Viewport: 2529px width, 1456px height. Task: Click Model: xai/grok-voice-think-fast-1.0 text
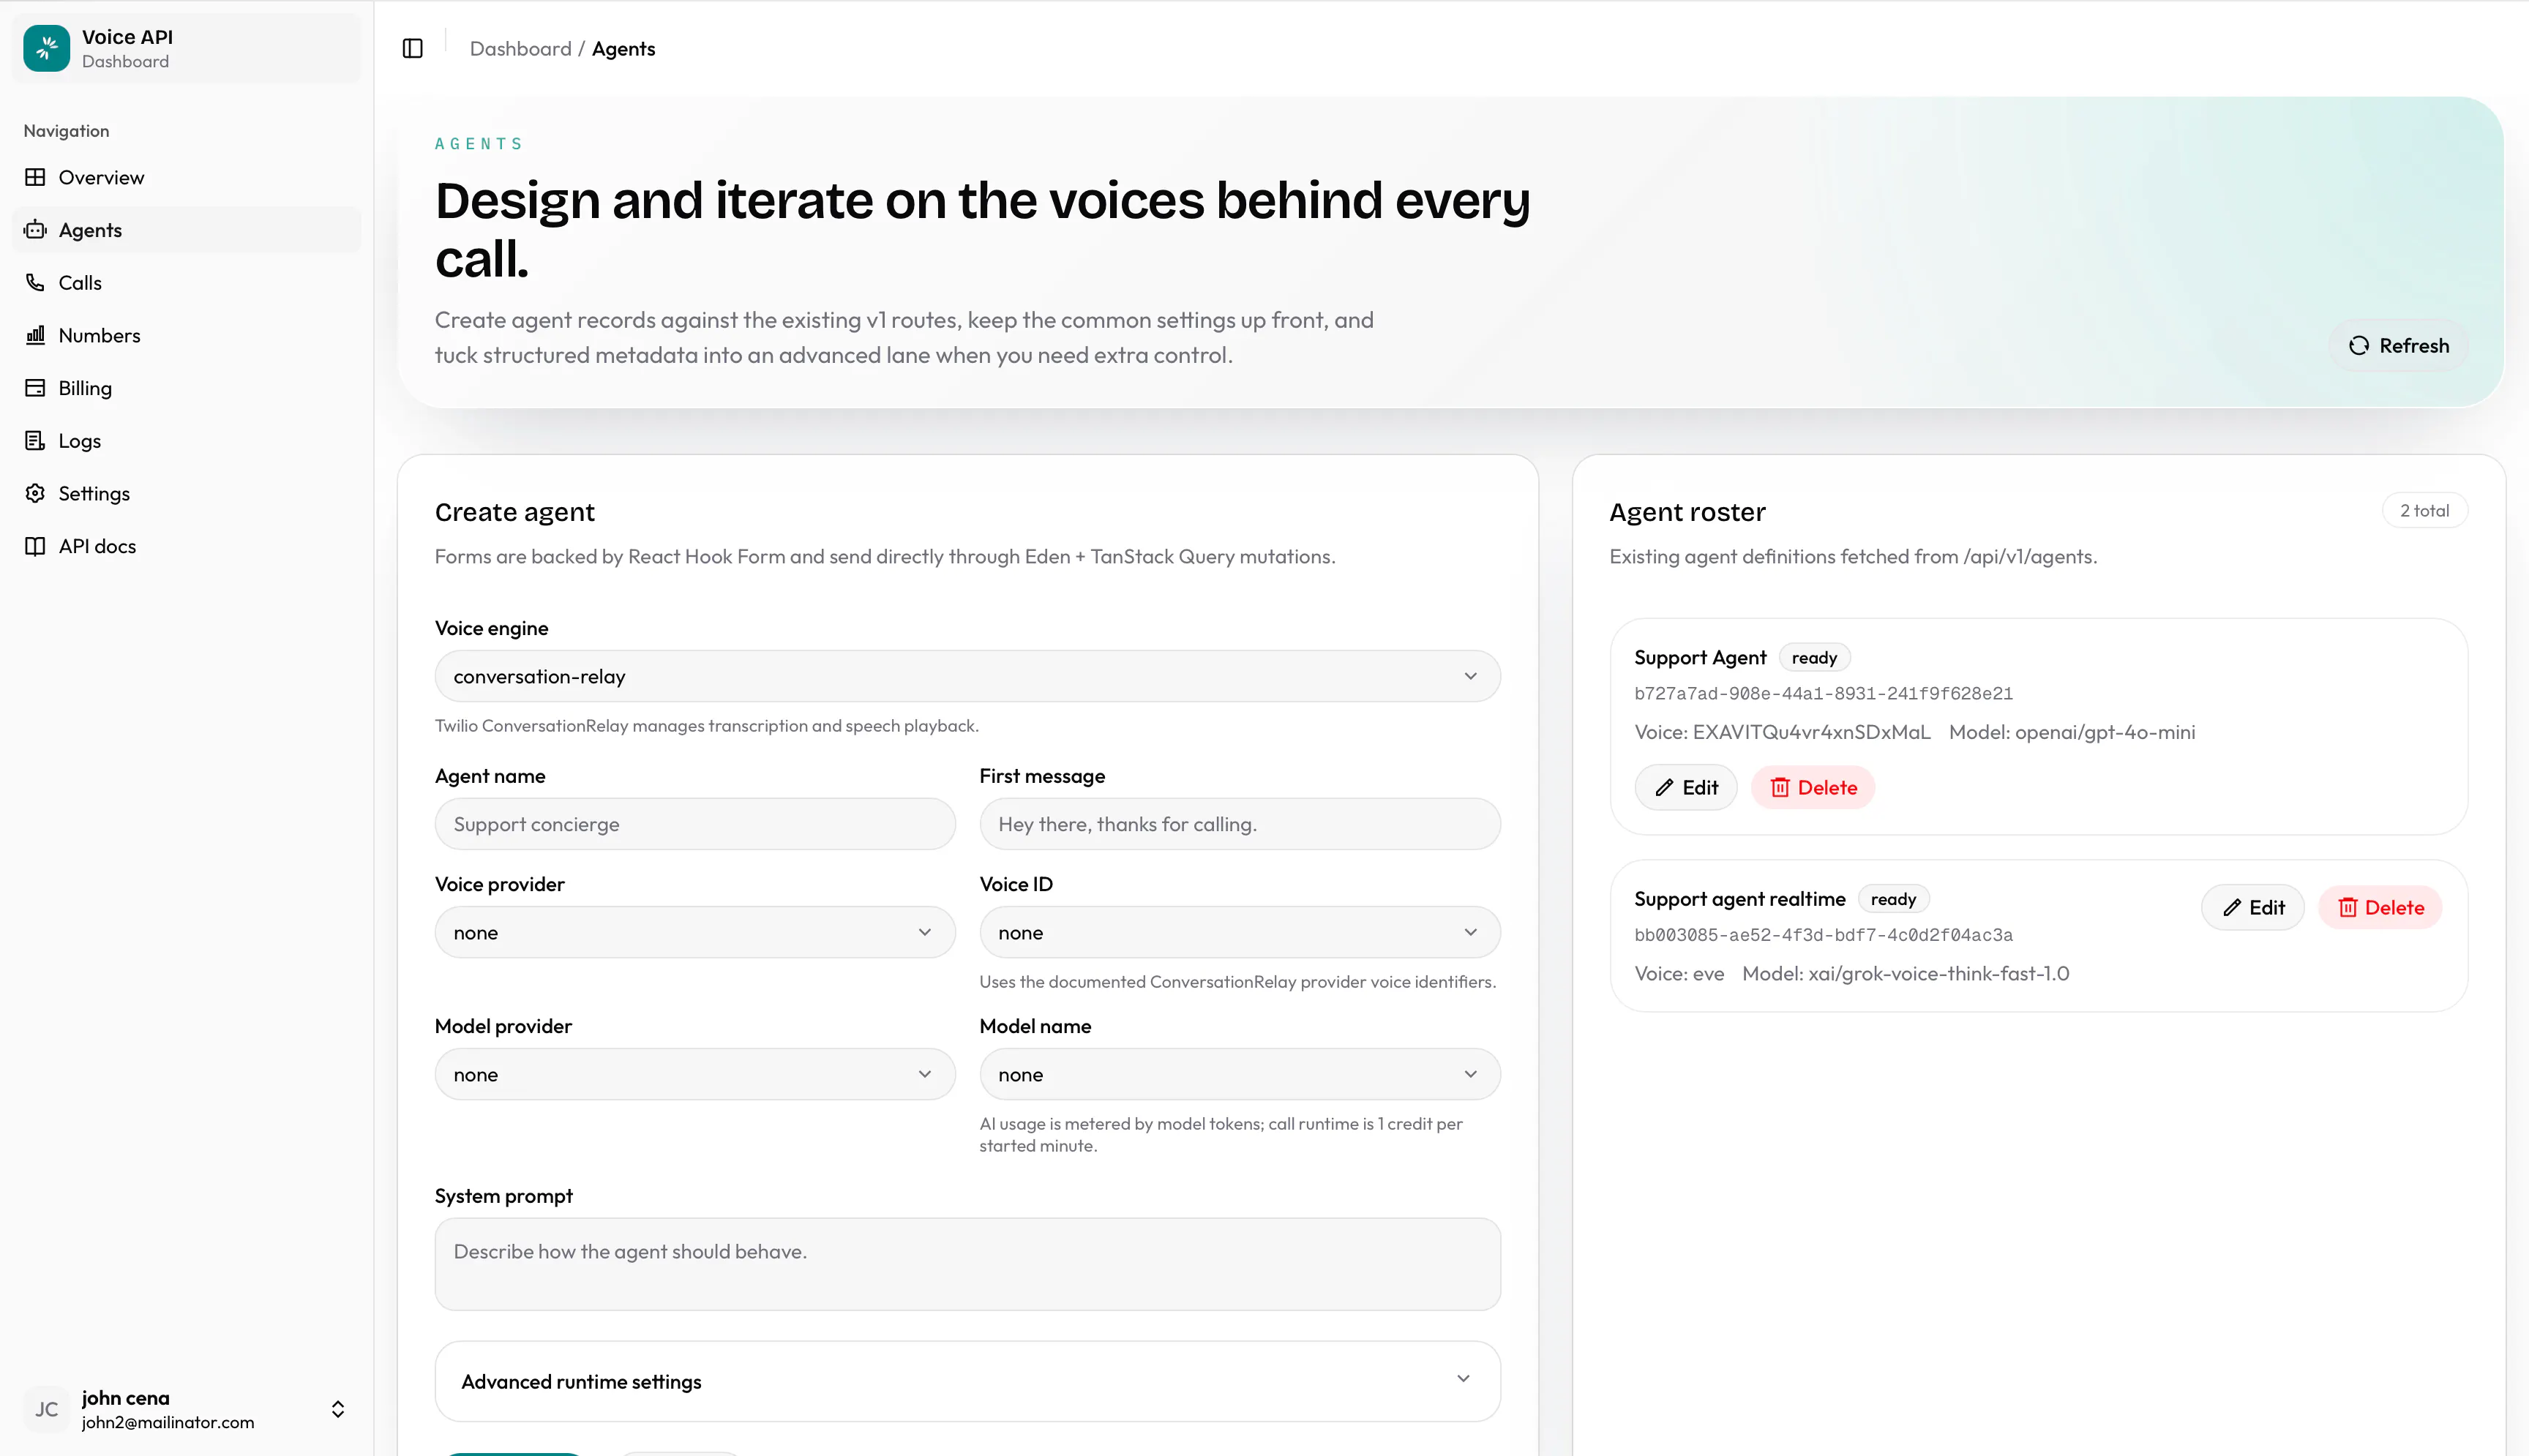[x=1905, y=974]
